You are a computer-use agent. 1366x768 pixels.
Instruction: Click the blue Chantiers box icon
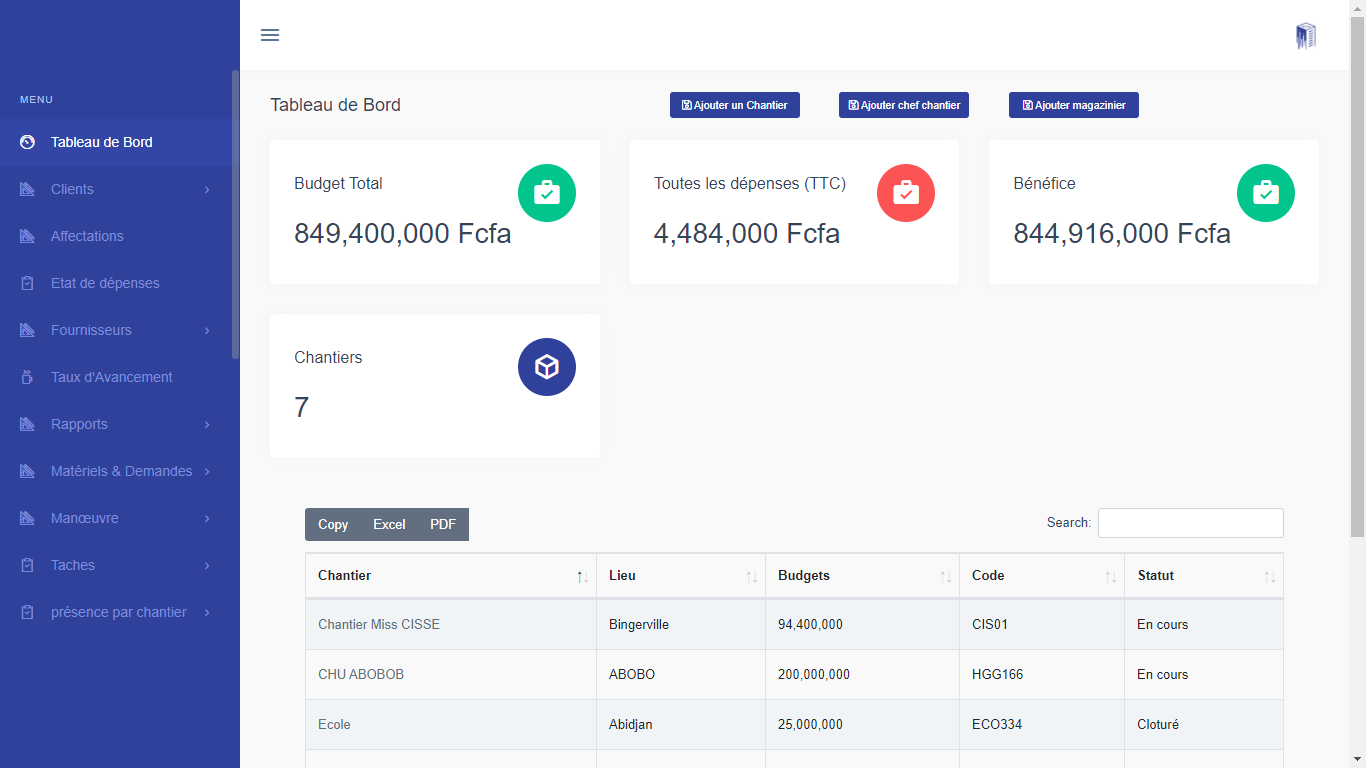point(547,367)
